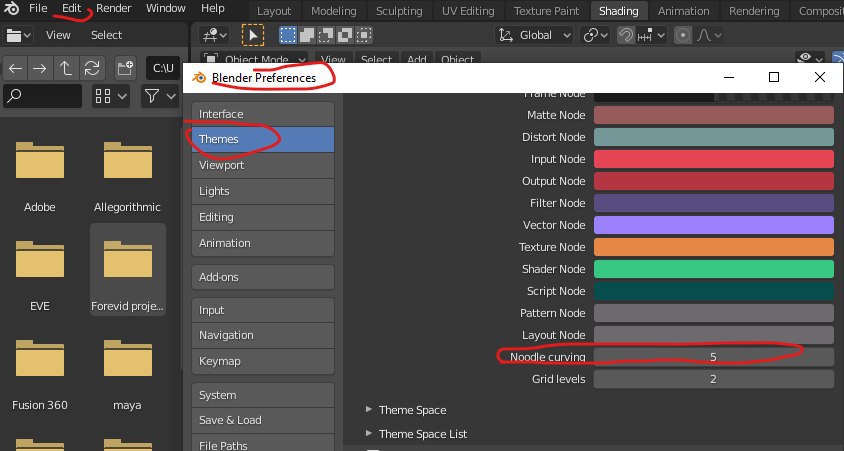Switch to the Sculpting workspace tab
Viewport: 844px width, 451px height.
[399, 11]
